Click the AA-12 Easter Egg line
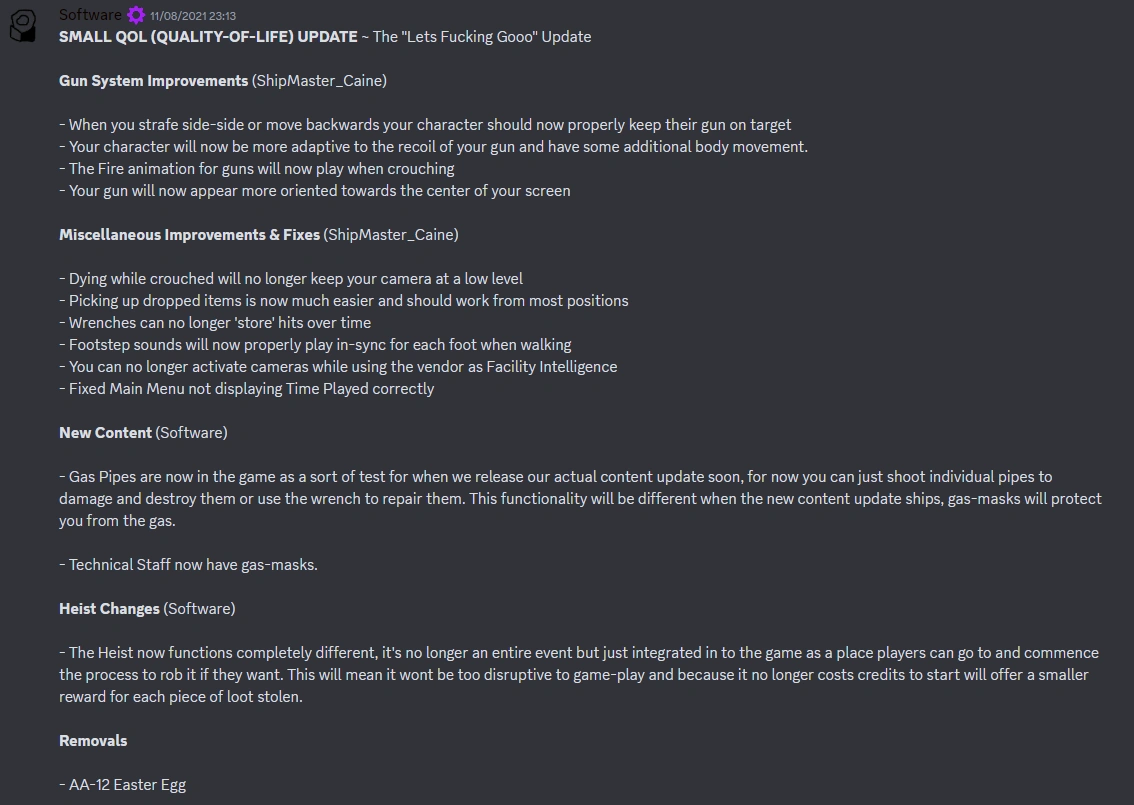The width and height of the screenshot is (1134, 805). pyautogui.click(x=123, y=785)
